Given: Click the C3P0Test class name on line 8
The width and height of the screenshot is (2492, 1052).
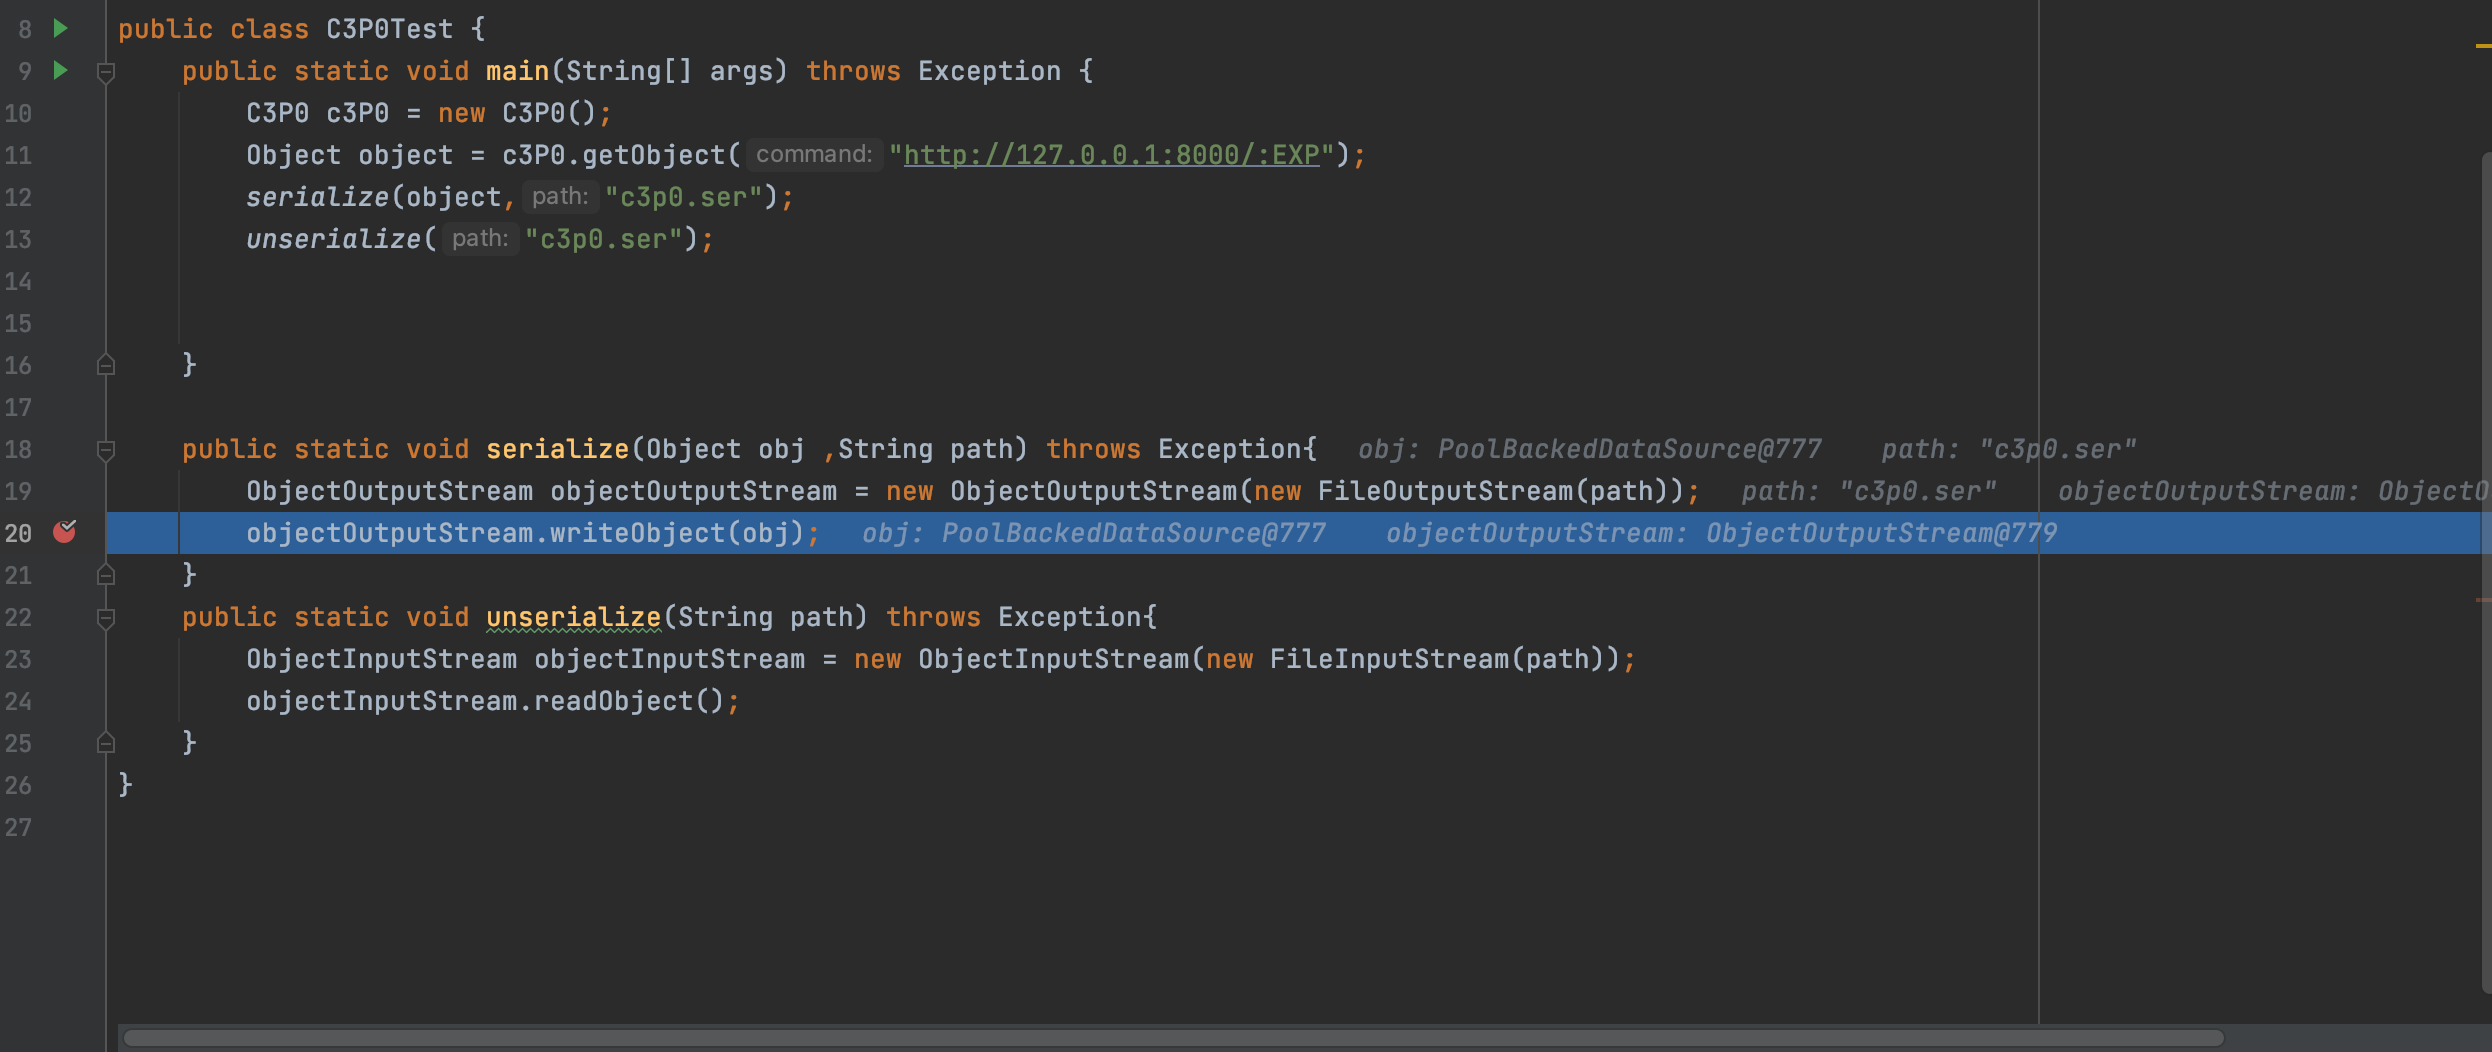Looking at the screenshot, I should 390,29.
